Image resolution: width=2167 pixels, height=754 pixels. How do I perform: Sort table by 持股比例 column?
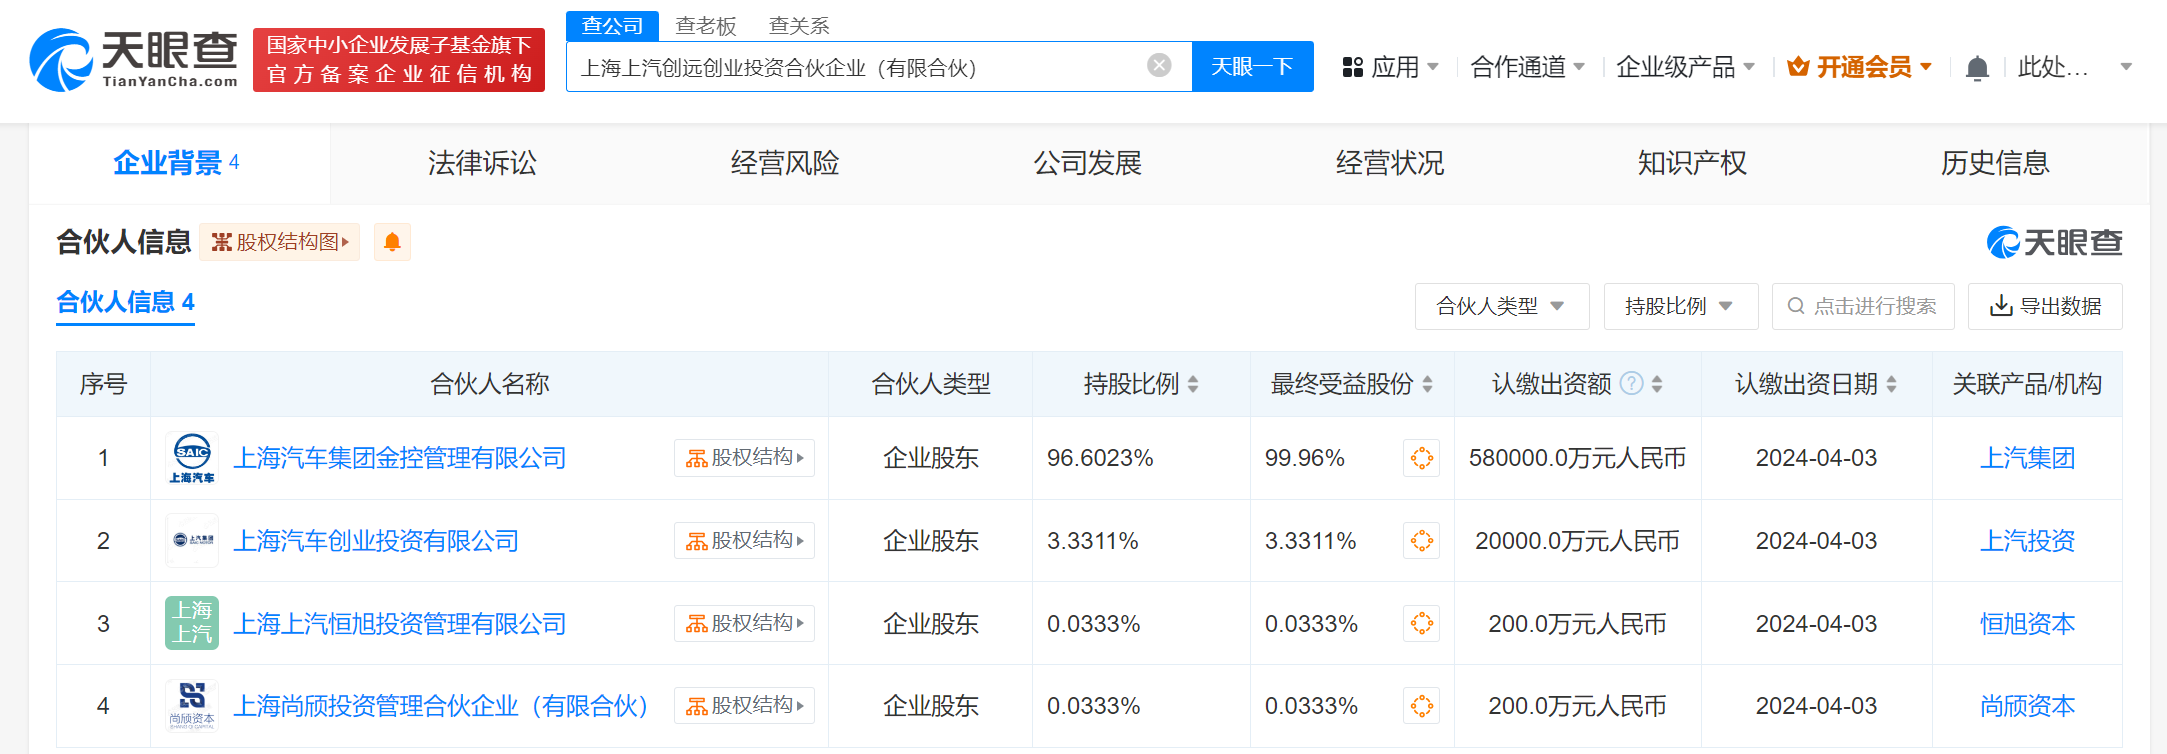coord(1193,384)
